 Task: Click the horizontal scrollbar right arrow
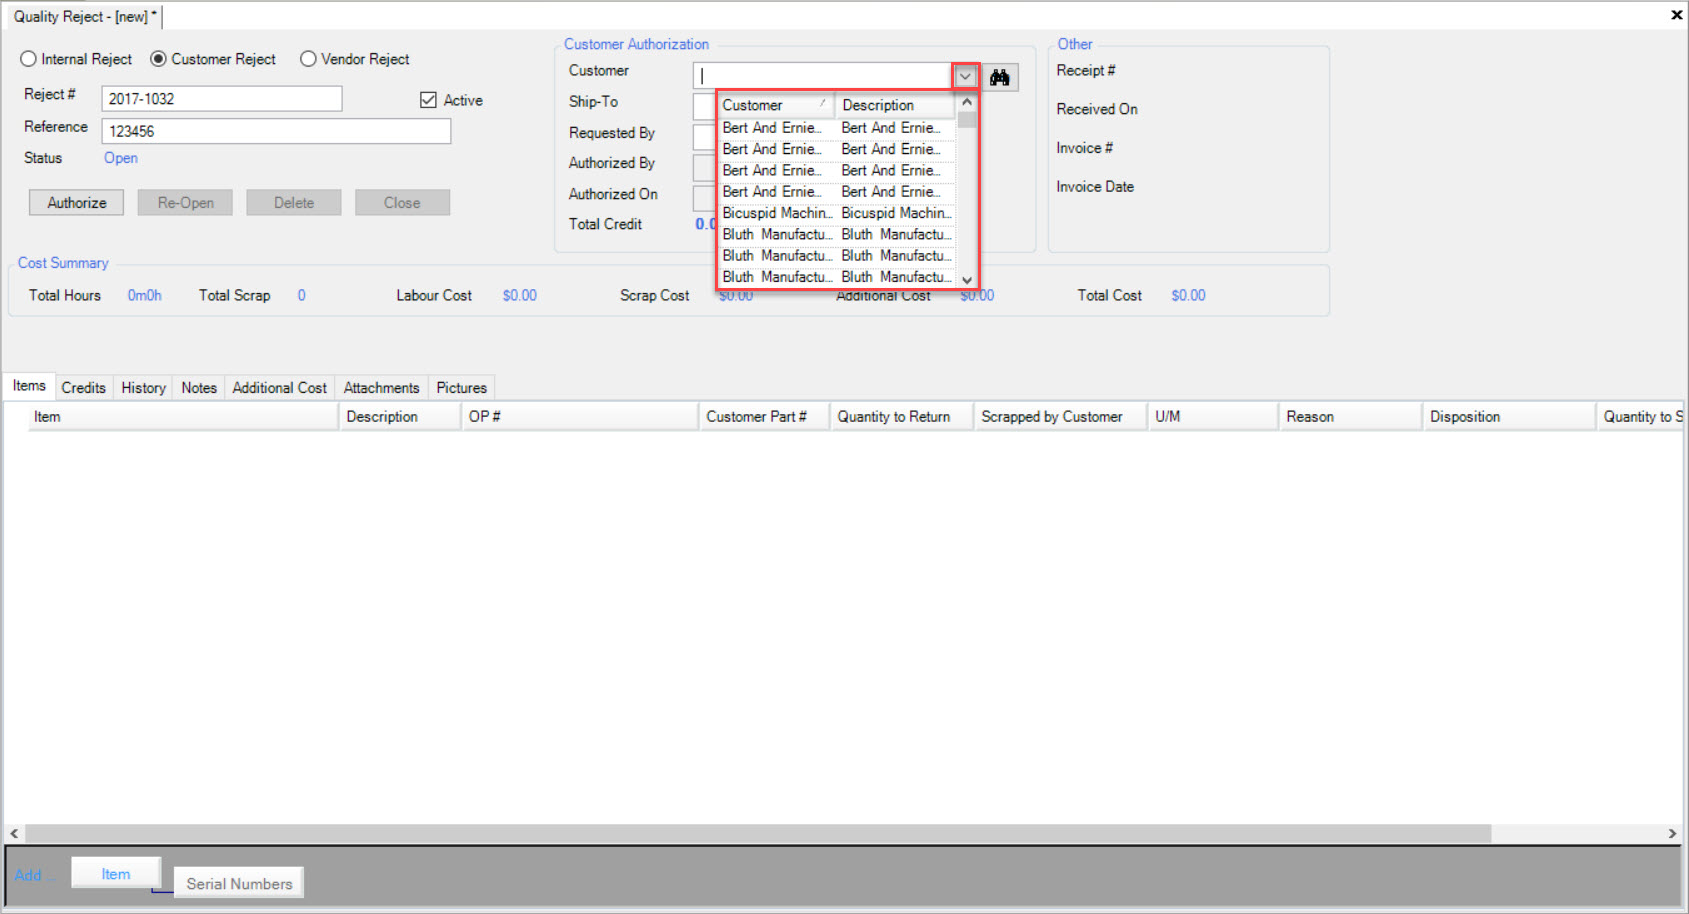click(x=1672, y=833)
